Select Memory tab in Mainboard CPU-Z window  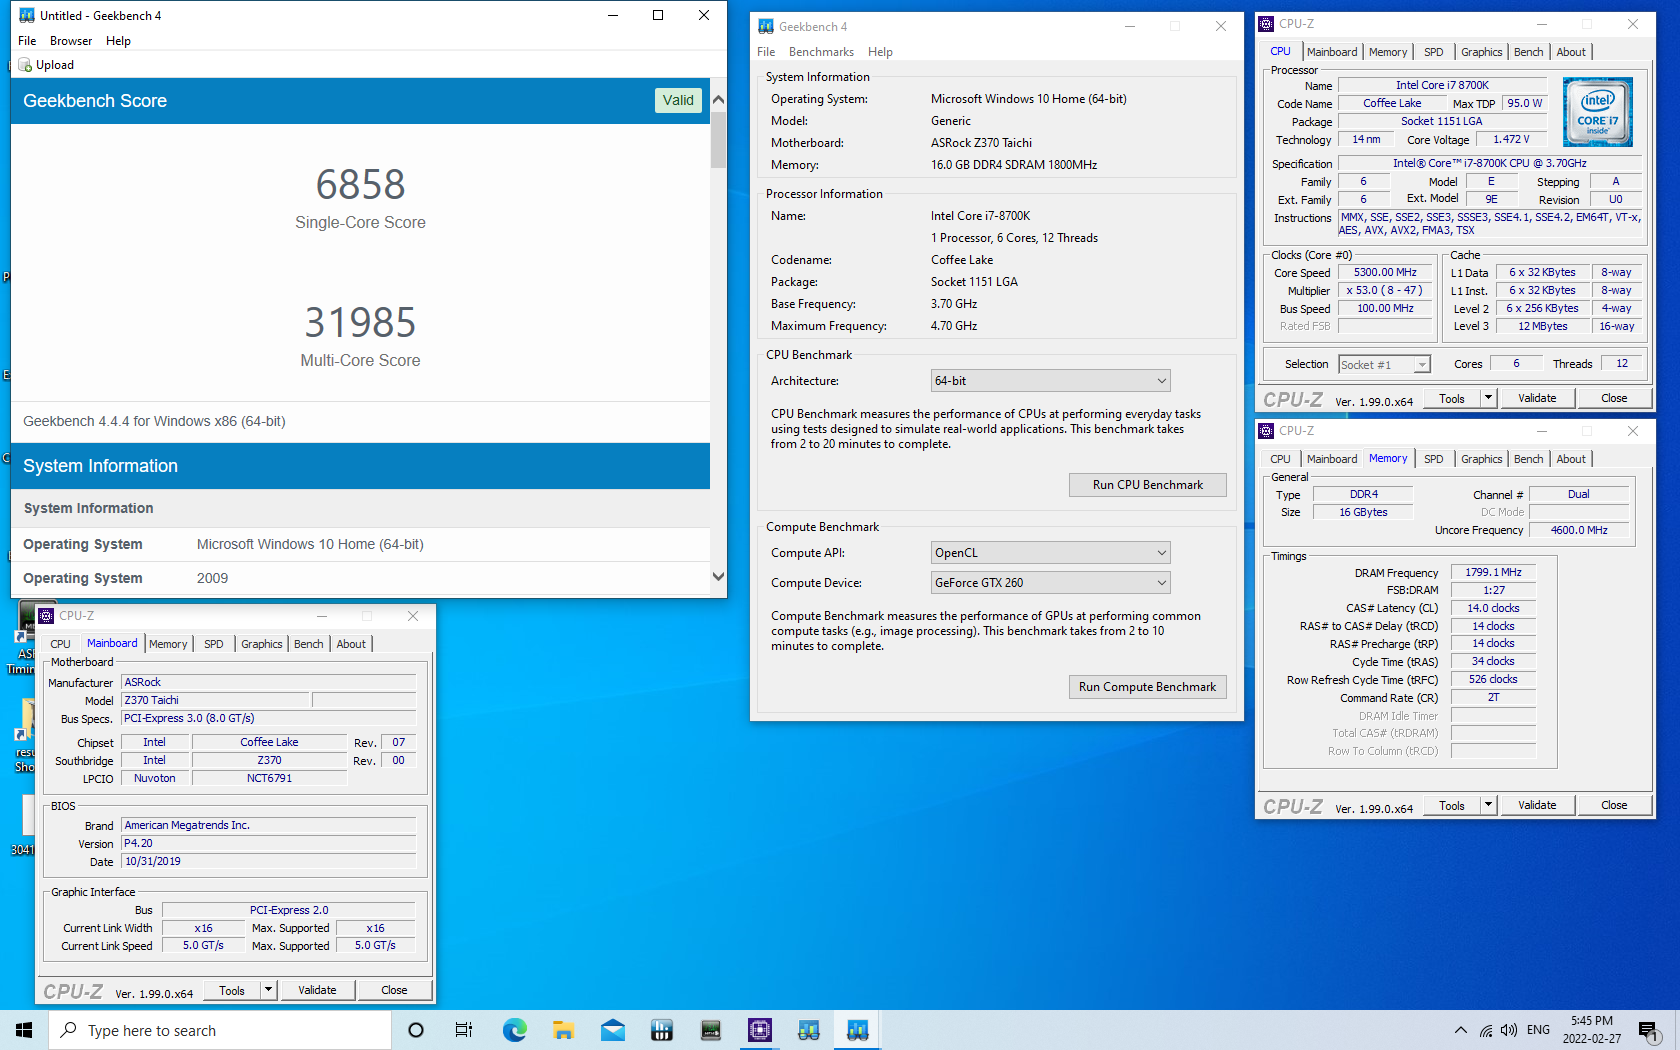click(x=168, y=644)
